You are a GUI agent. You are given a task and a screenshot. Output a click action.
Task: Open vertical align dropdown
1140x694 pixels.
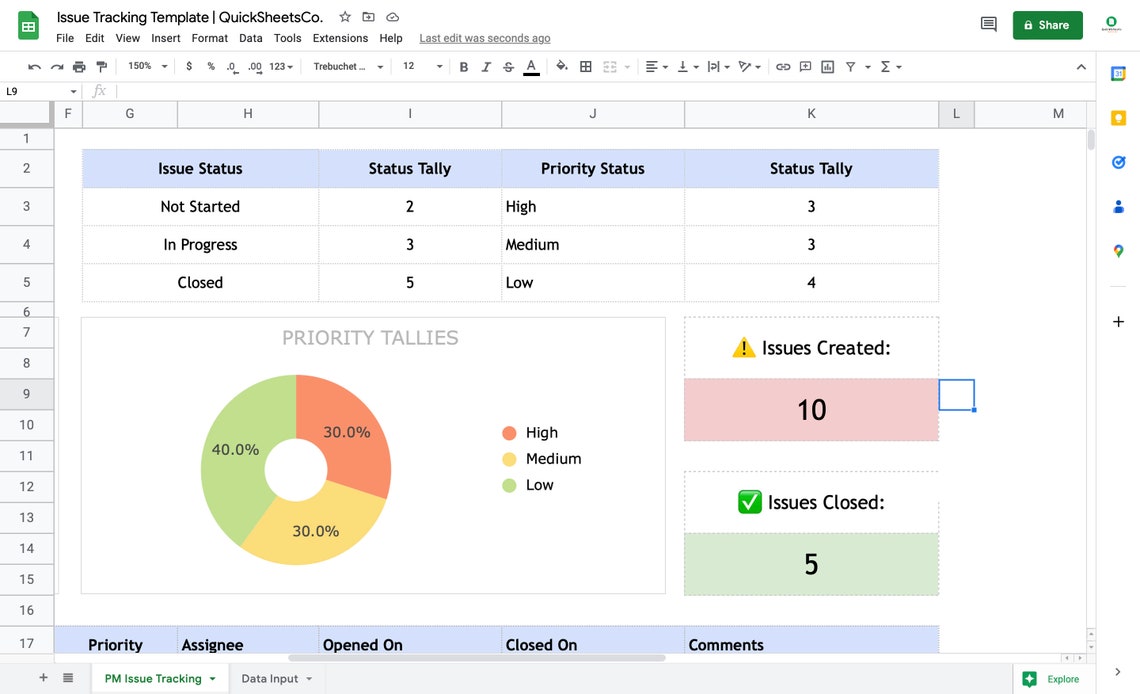(688, 67)
